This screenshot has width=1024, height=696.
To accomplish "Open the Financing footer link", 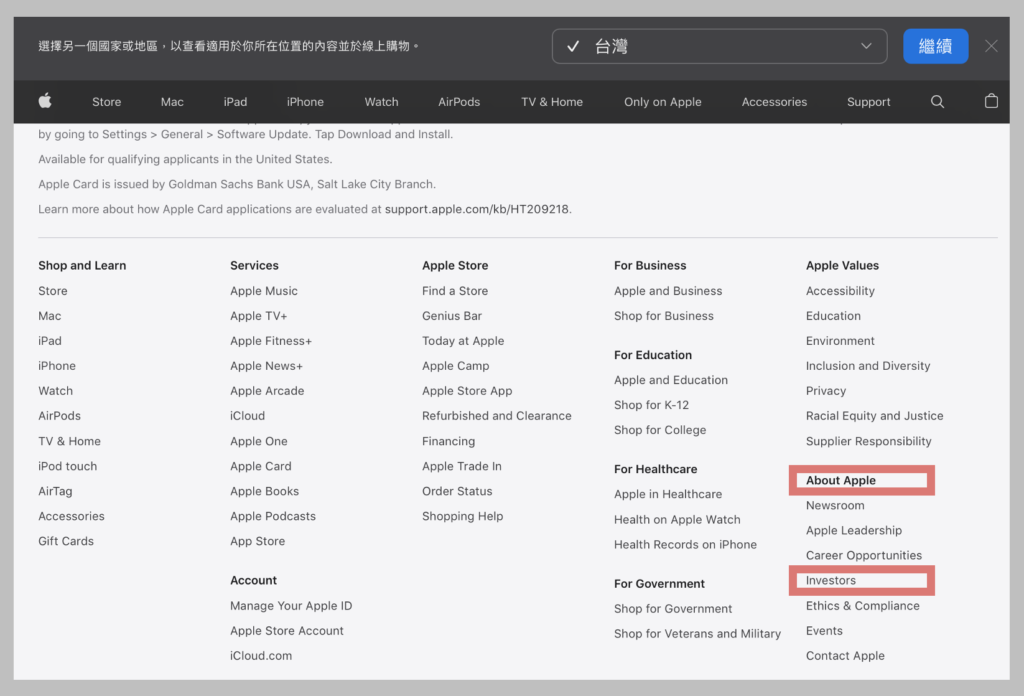I will (449, 441).
